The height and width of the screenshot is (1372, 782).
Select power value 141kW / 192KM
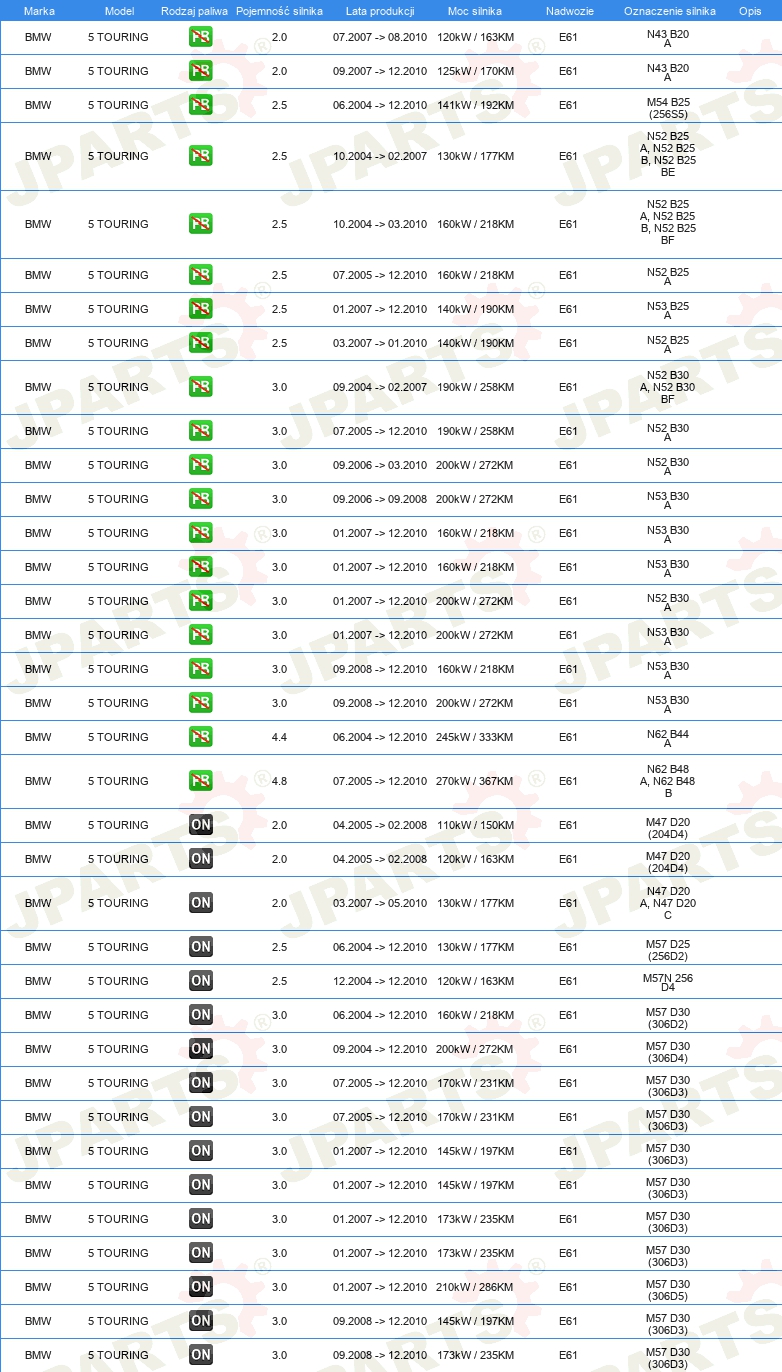click(475, 105)
